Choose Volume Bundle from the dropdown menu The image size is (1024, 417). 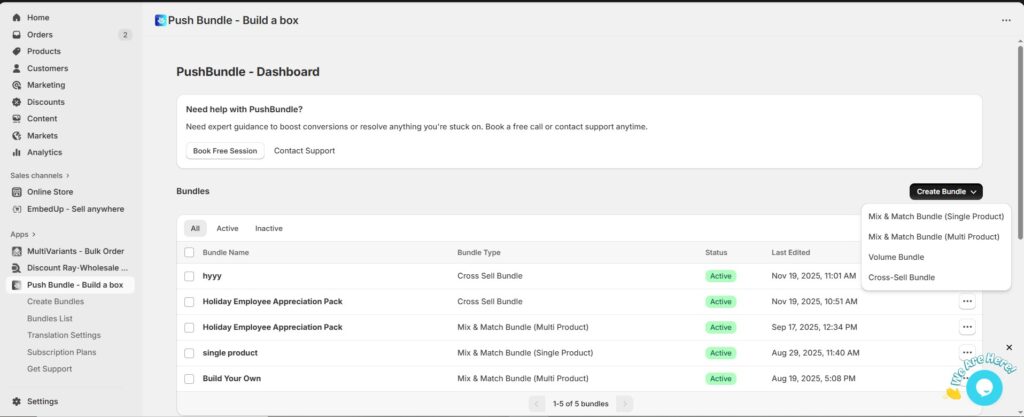896,257
